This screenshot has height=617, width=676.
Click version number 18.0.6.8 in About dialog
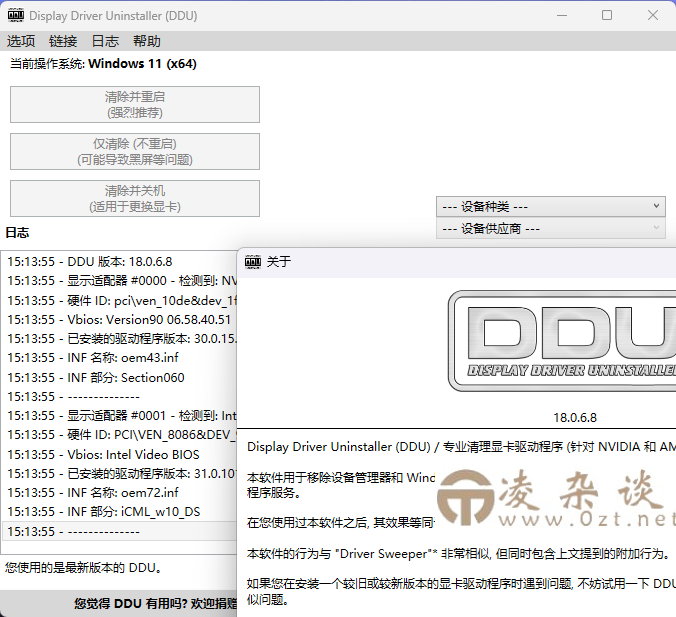tap(575, 417)
